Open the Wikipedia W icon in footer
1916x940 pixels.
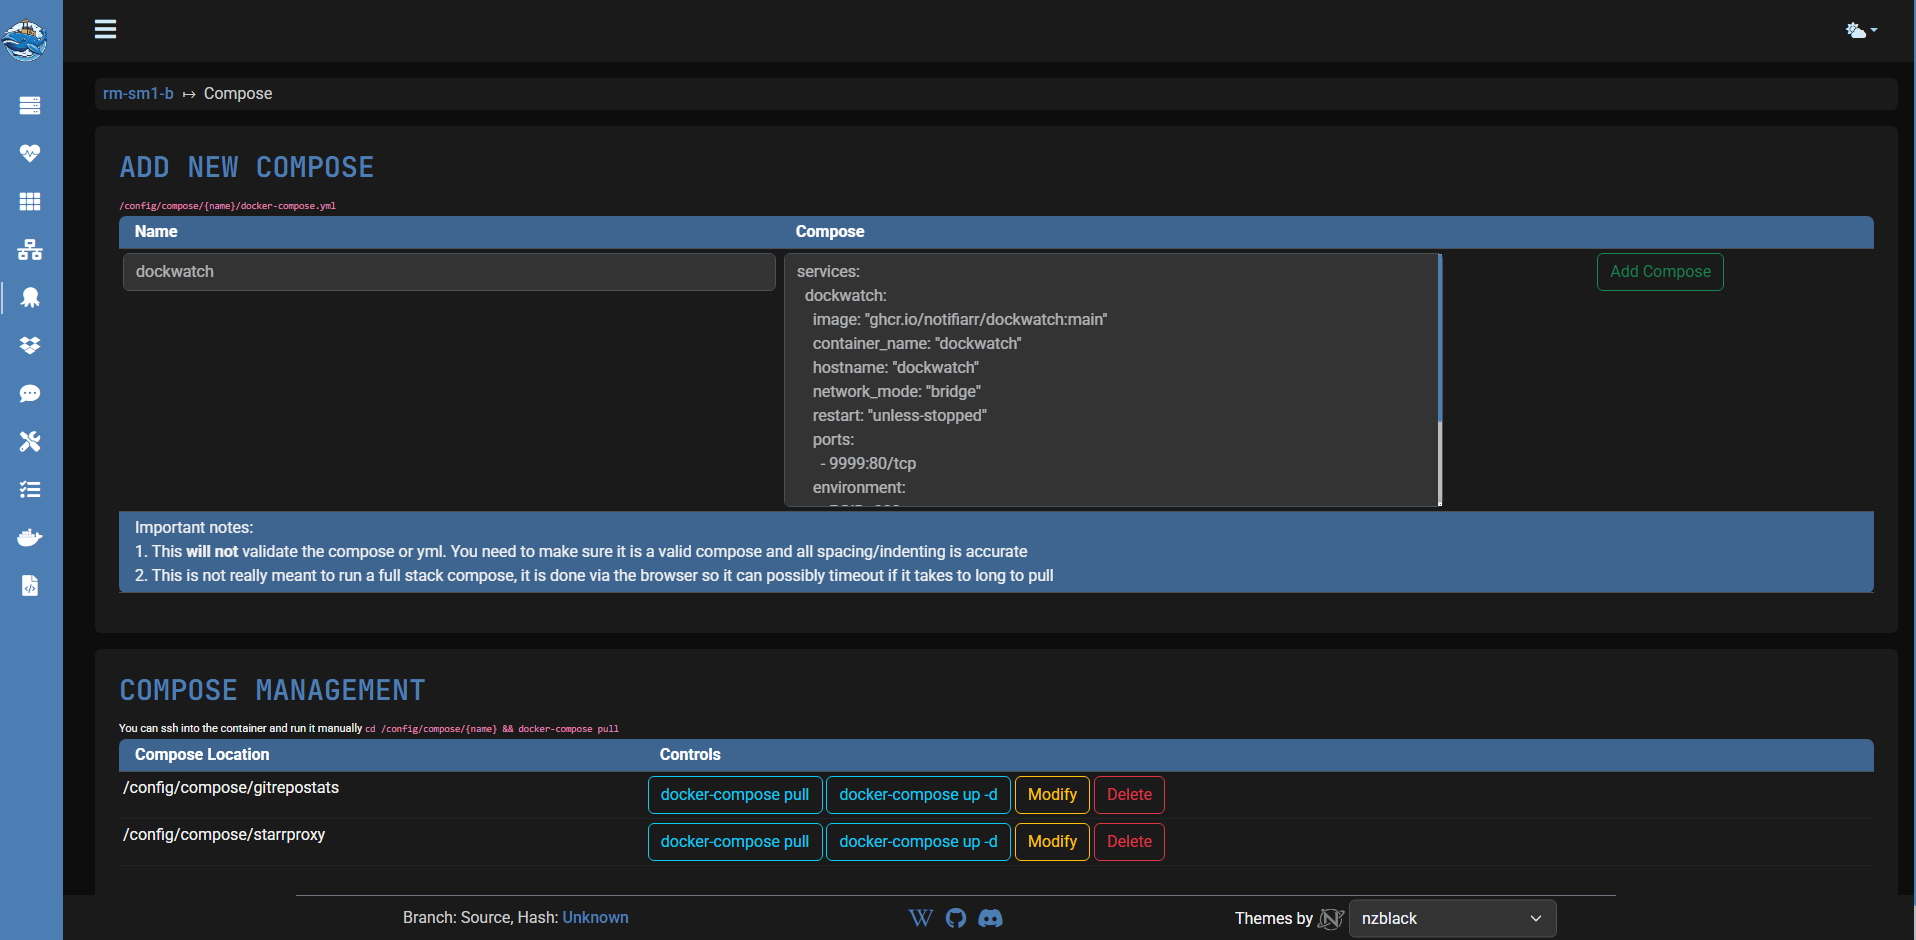[920, 918]
